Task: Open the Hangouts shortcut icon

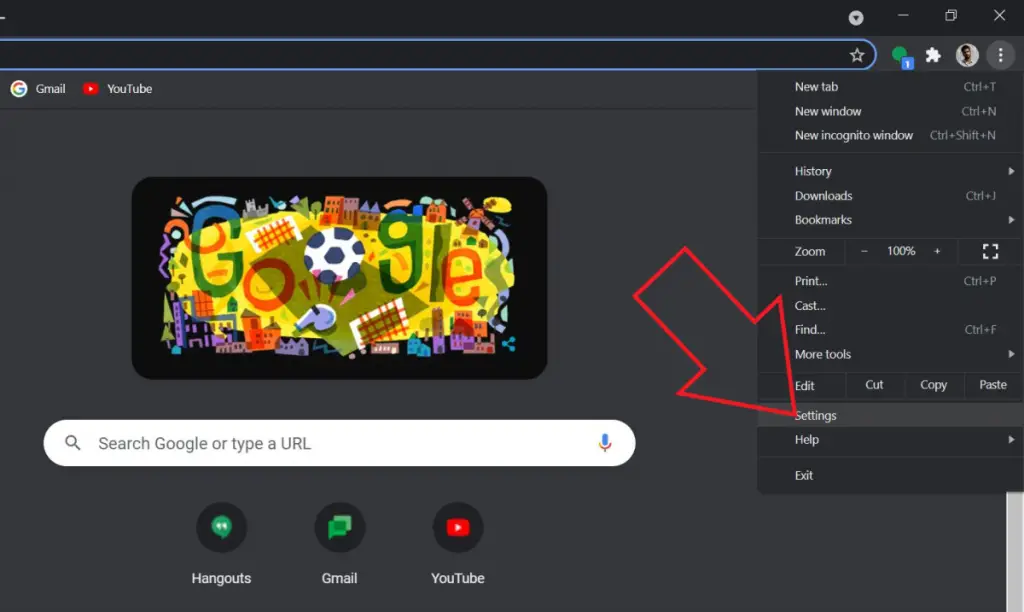Action: [221, 527]
